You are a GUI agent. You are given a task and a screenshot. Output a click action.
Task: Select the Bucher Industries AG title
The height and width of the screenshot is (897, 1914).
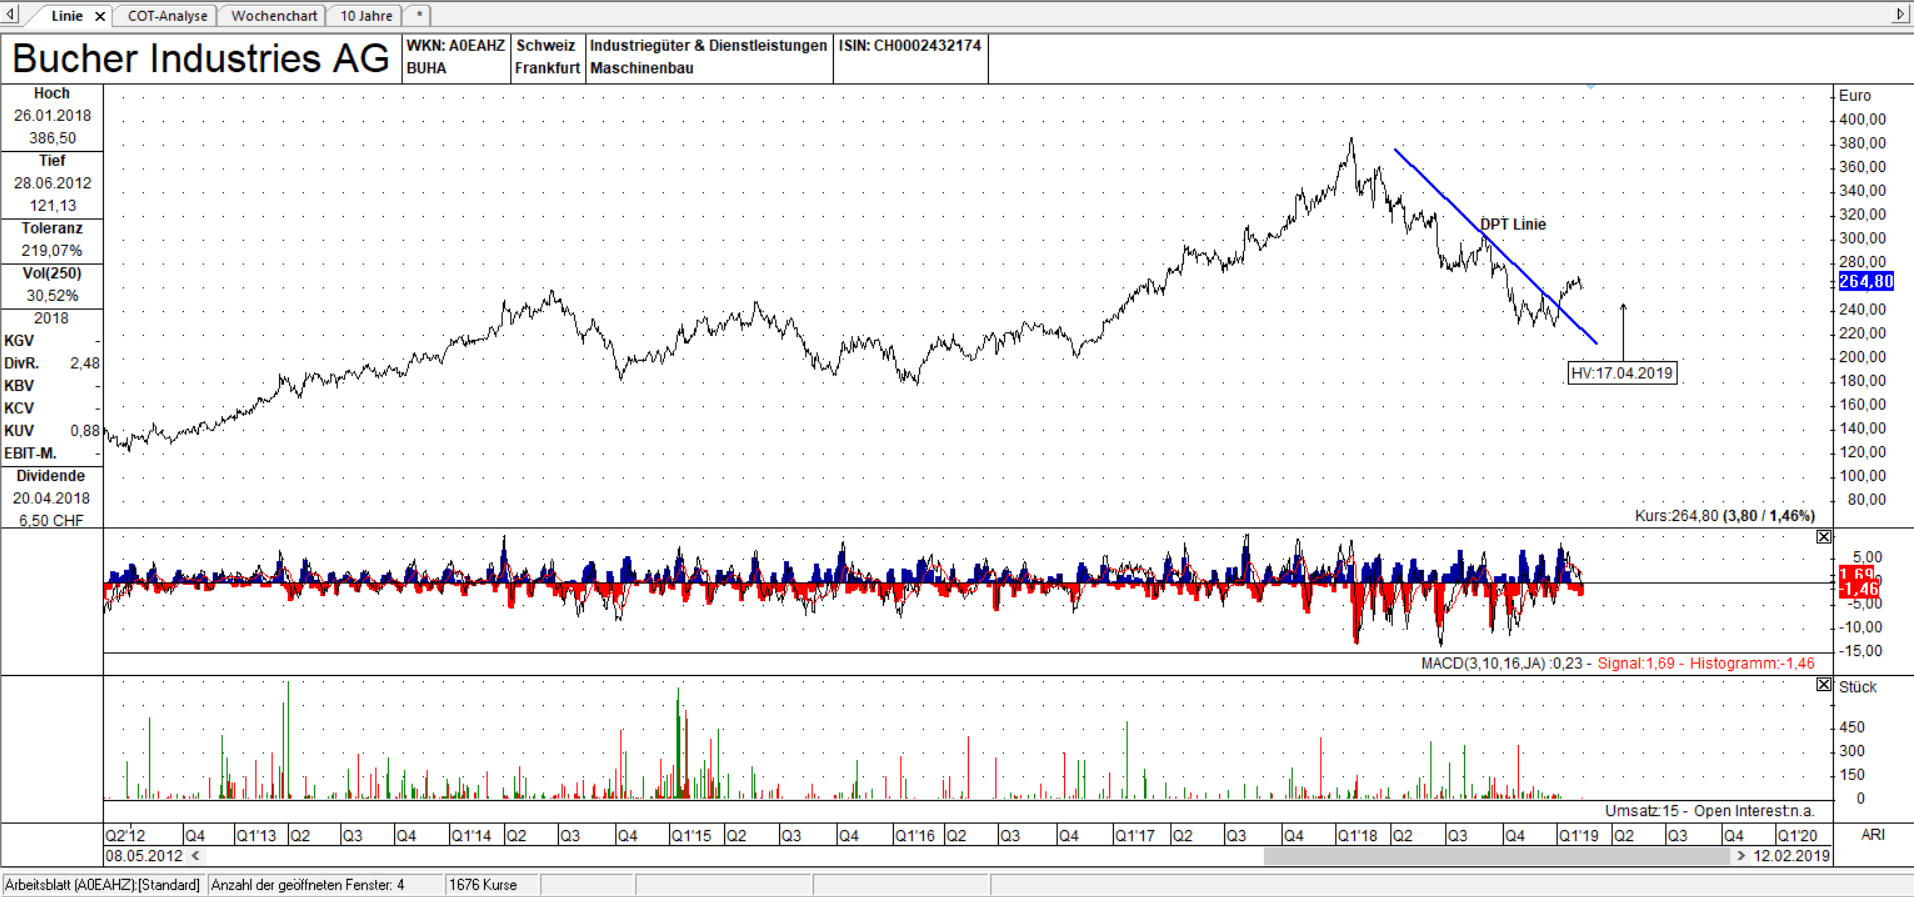click(x=200, y=59)
